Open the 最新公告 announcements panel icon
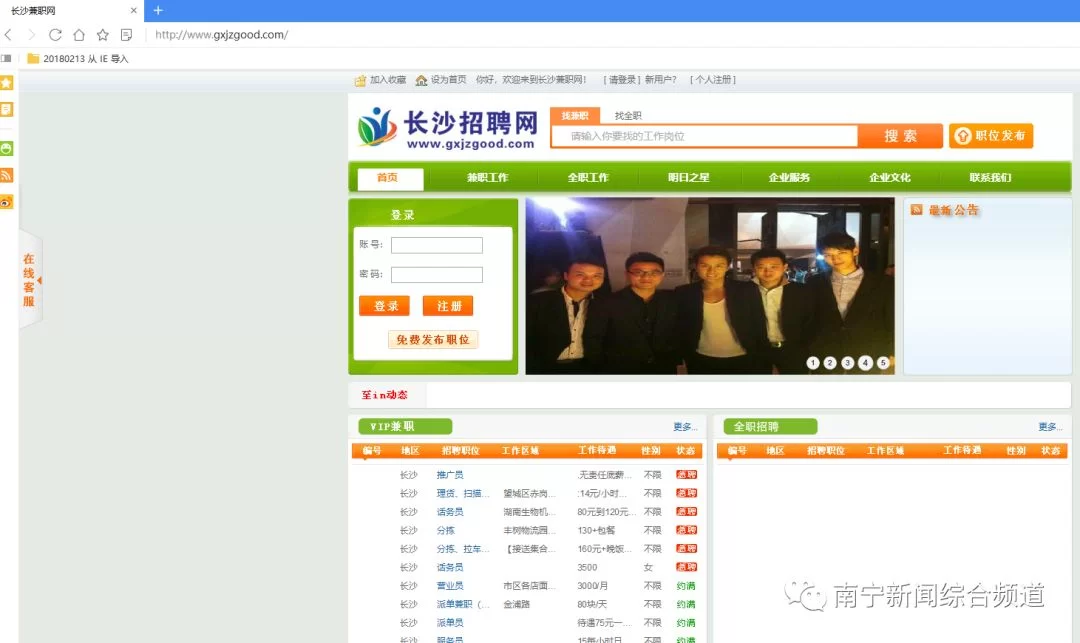Image resolution: width=1080 pixels, height=643 pixels. [x=915, y=210]
